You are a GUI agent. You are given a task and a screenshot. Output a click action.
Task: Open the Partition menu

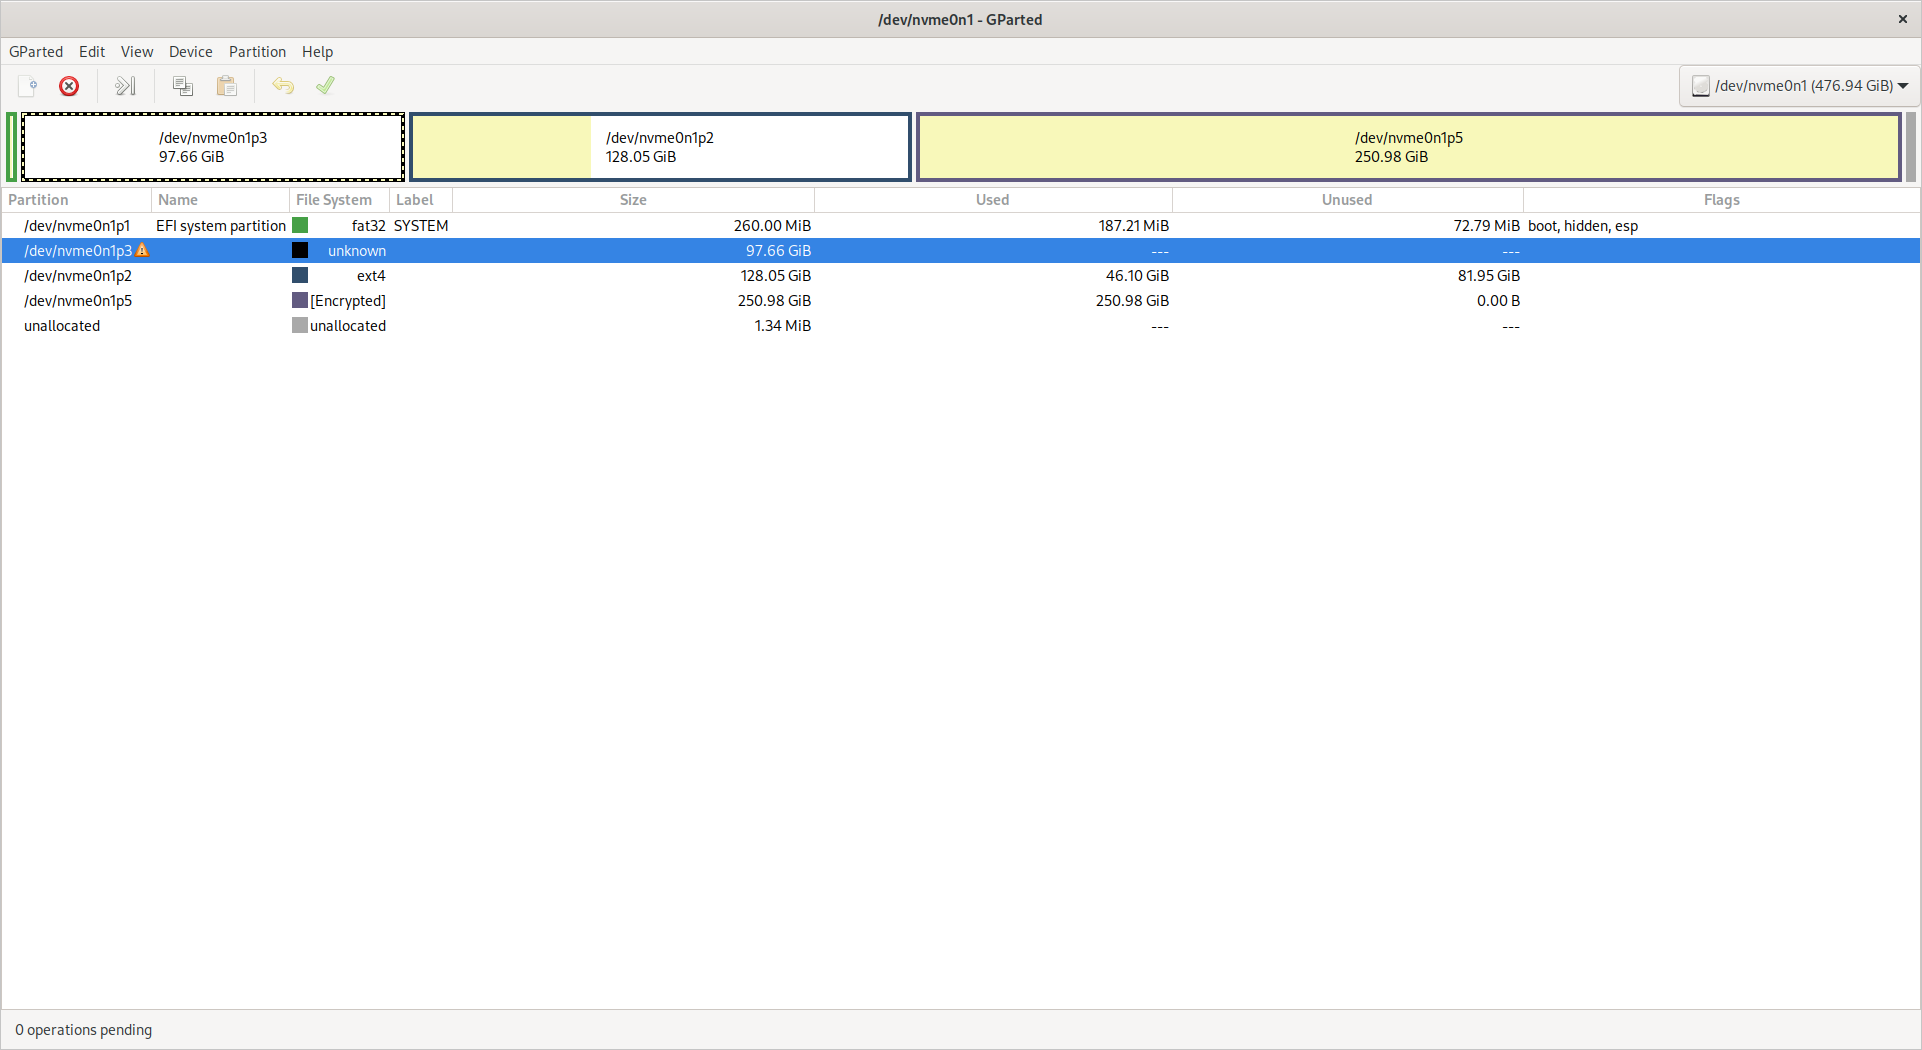(257, 52)
